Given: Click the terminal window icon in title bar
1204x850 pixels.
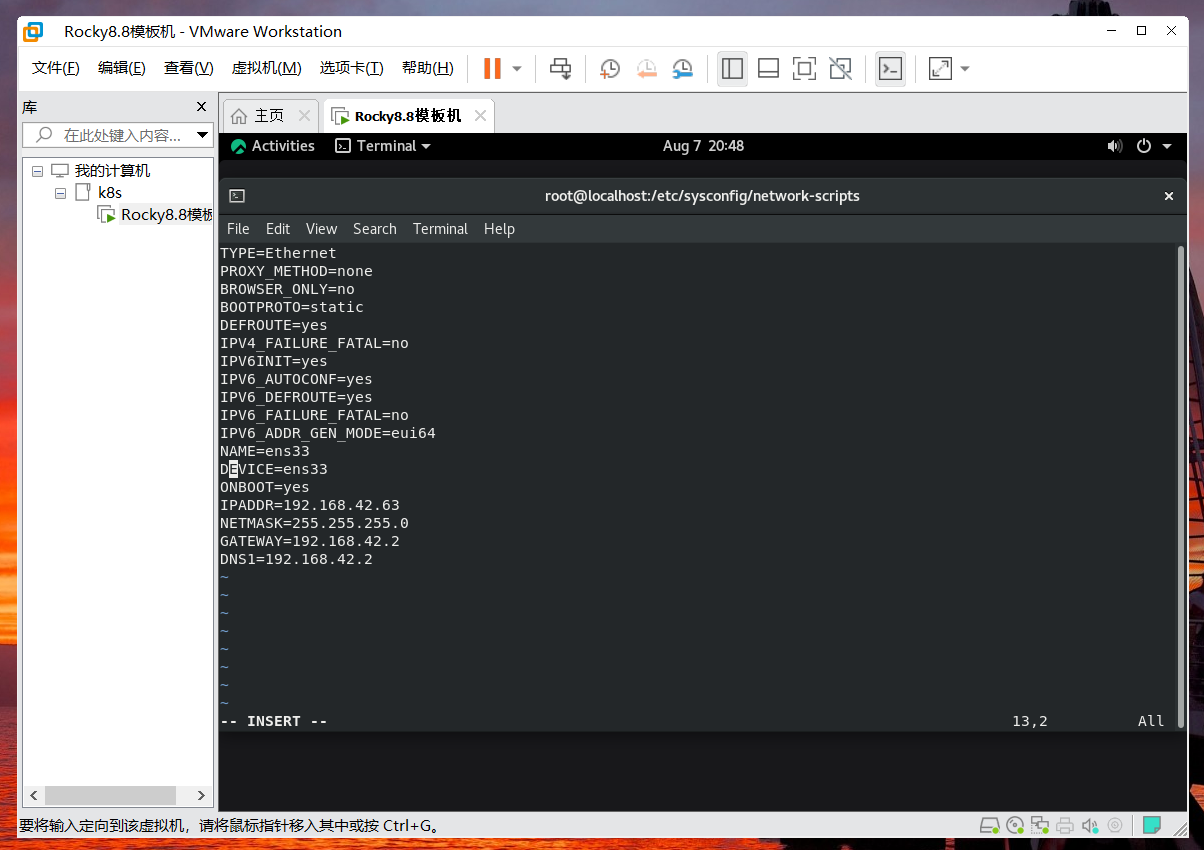Looking at the screenshot, I should click(x=237, y=196).
